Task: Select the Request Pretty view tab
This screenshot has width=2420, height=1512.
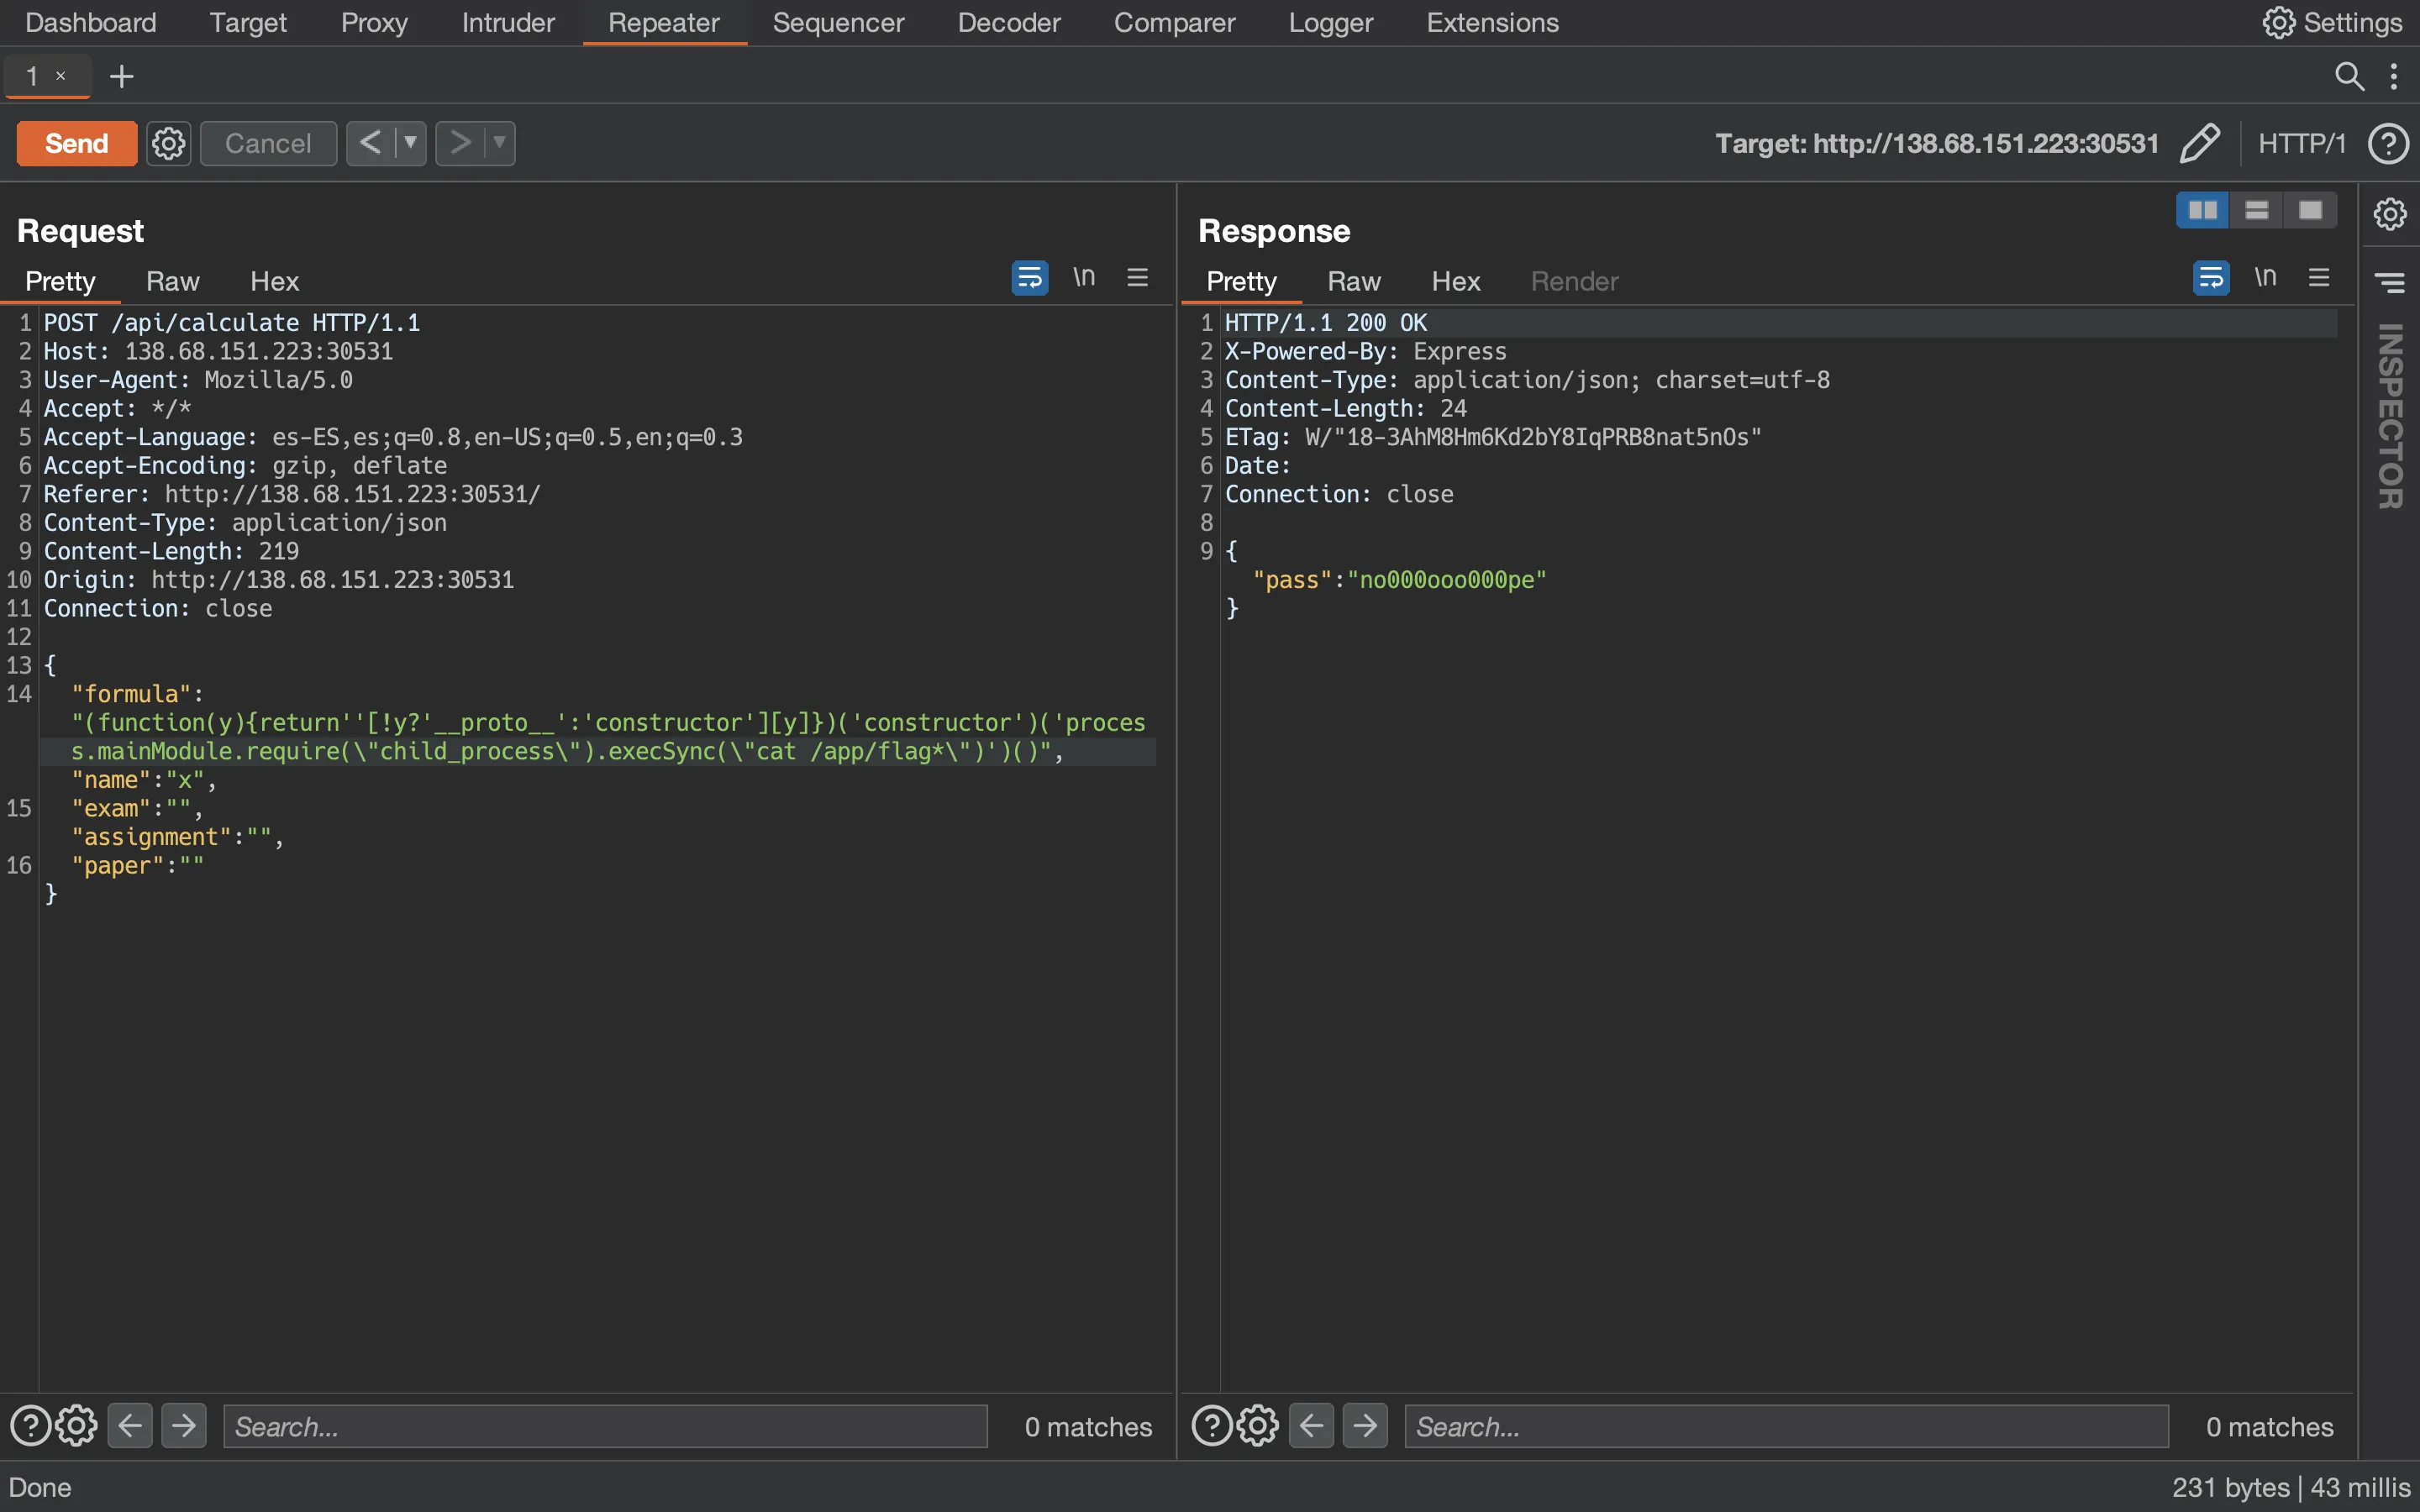Action: pyautogui.click(x=60, y=281)
